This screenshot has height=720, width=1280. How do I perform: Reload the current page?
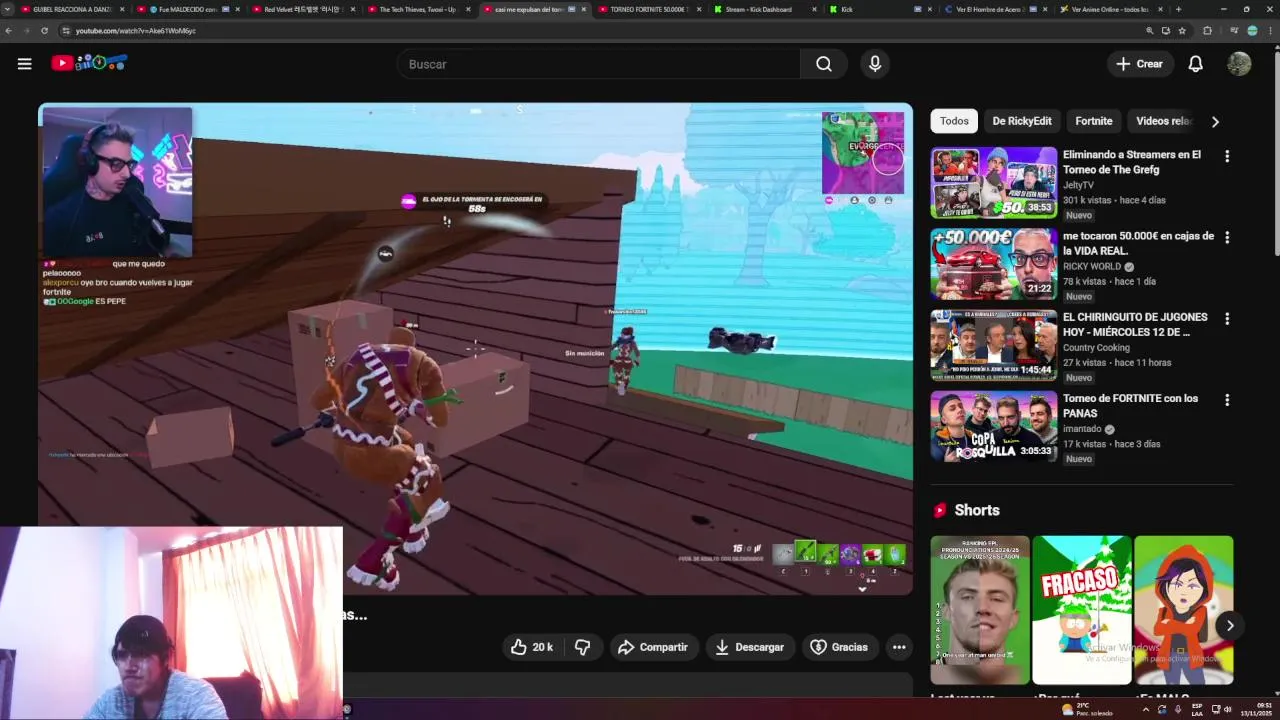44,31
